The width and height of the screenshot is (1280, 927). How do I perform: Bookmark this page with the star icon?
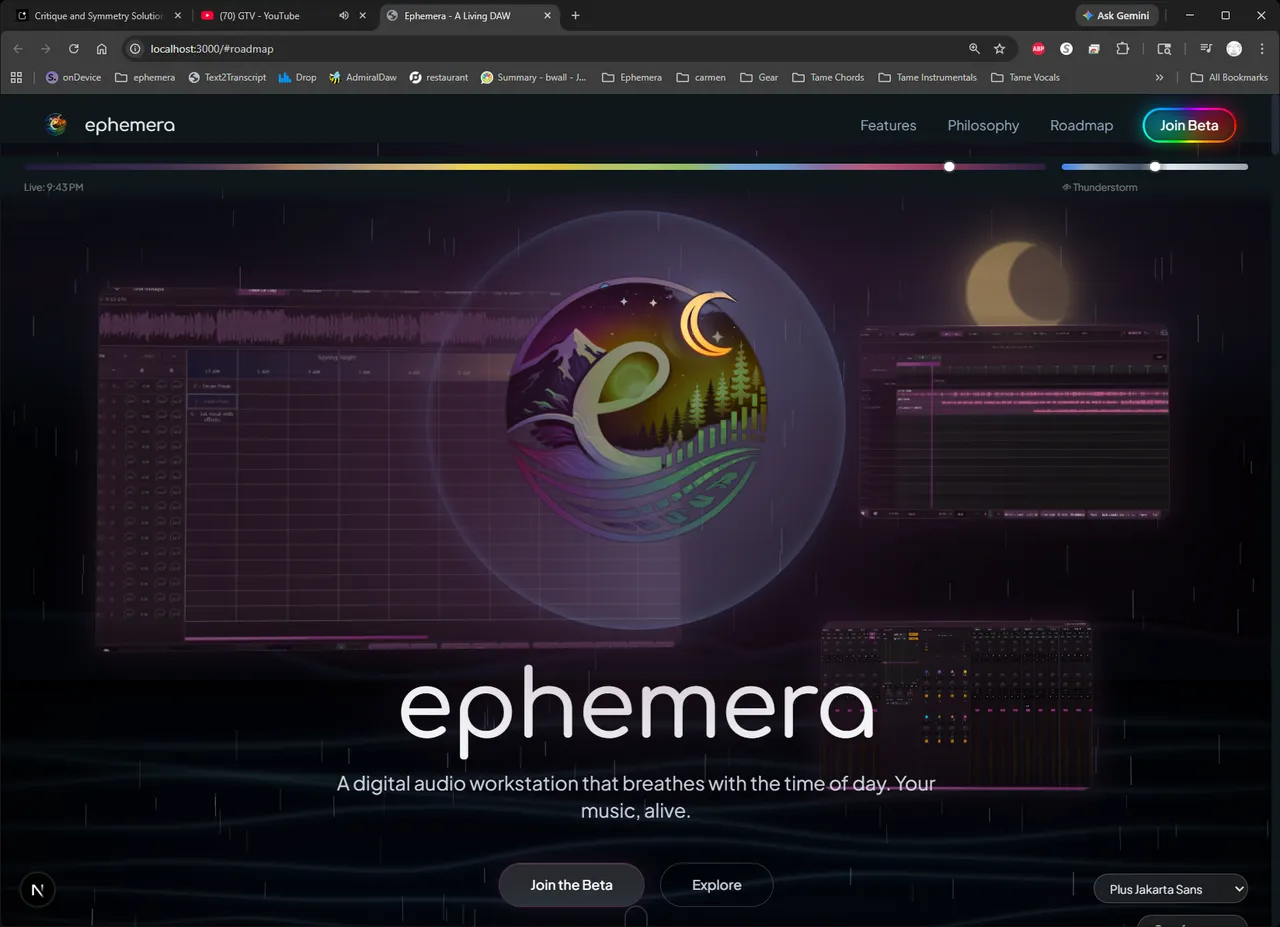pos(999,49)
